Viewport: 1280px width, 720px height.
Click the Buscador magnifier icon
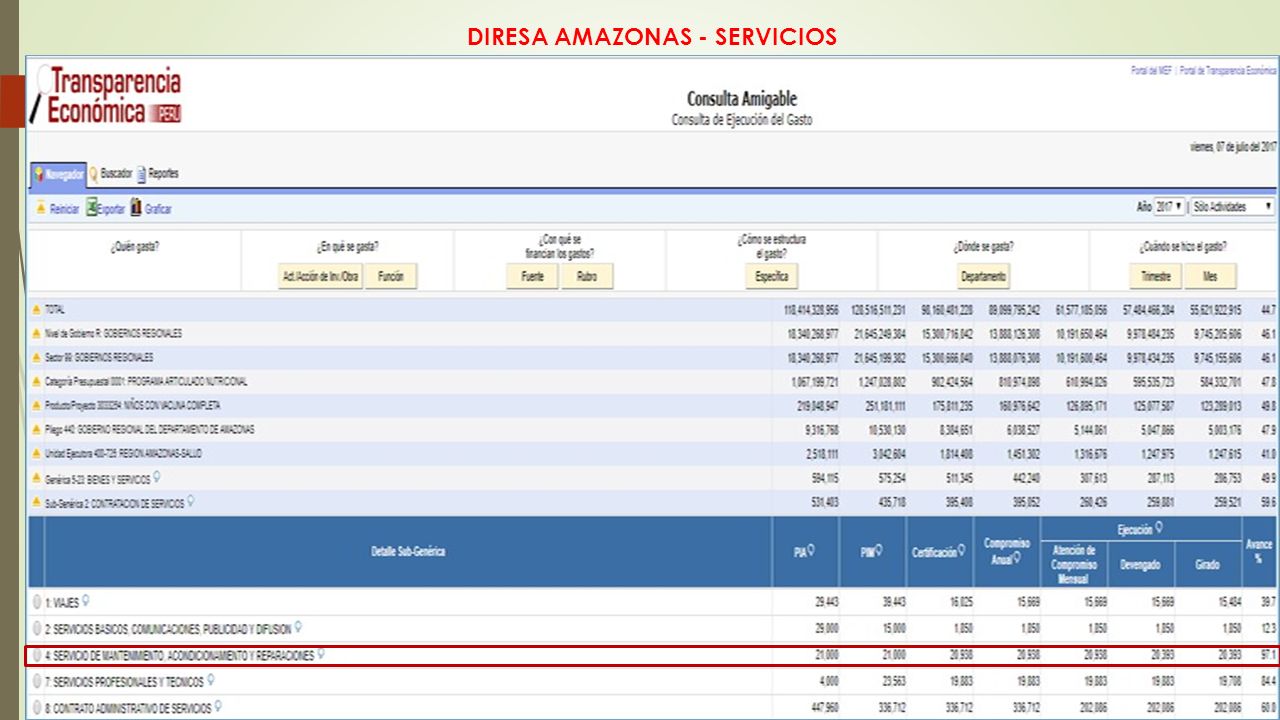click(x=94, y=174)
